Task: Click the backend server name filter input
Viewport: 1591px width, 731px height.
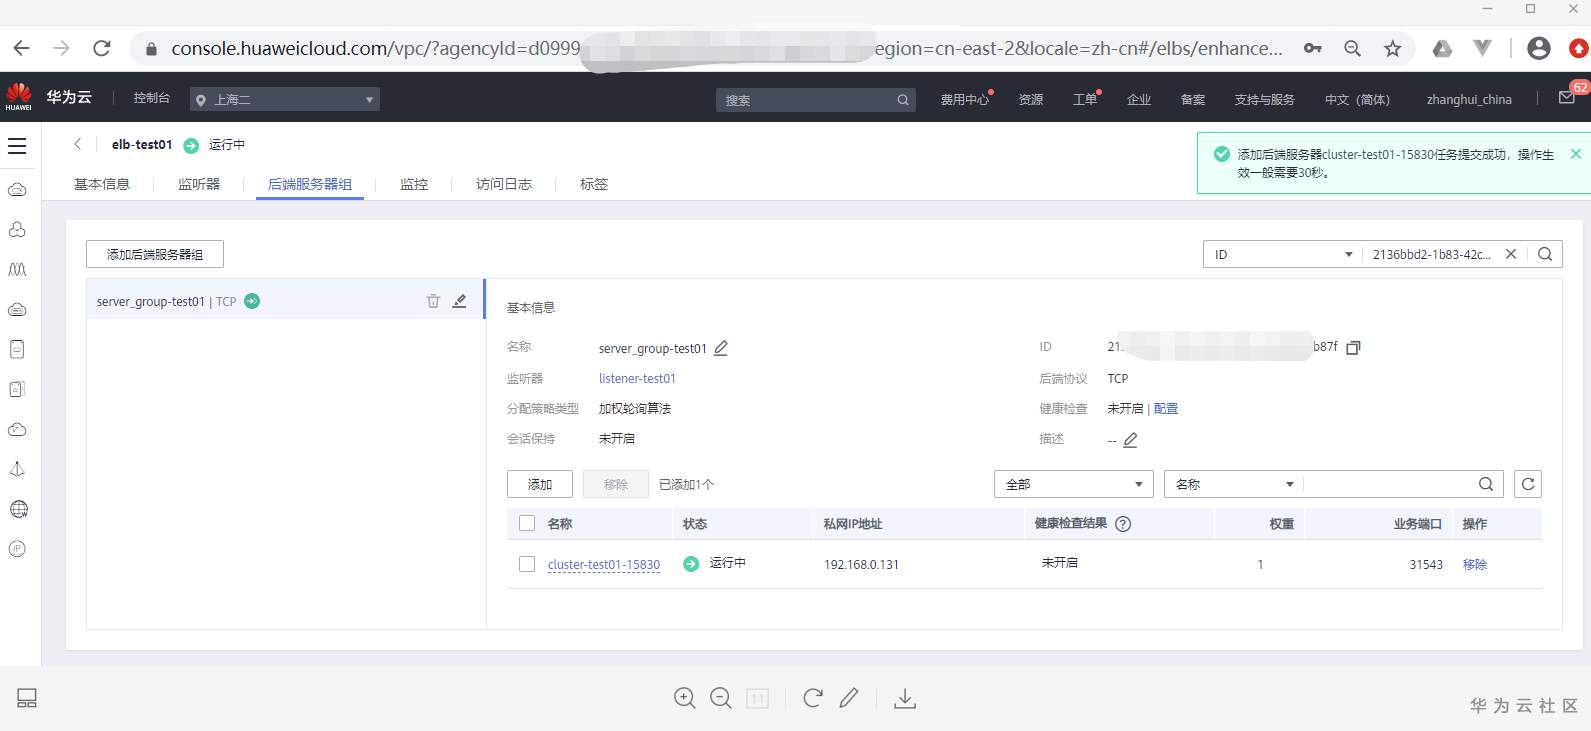Action: (1388, 484)
